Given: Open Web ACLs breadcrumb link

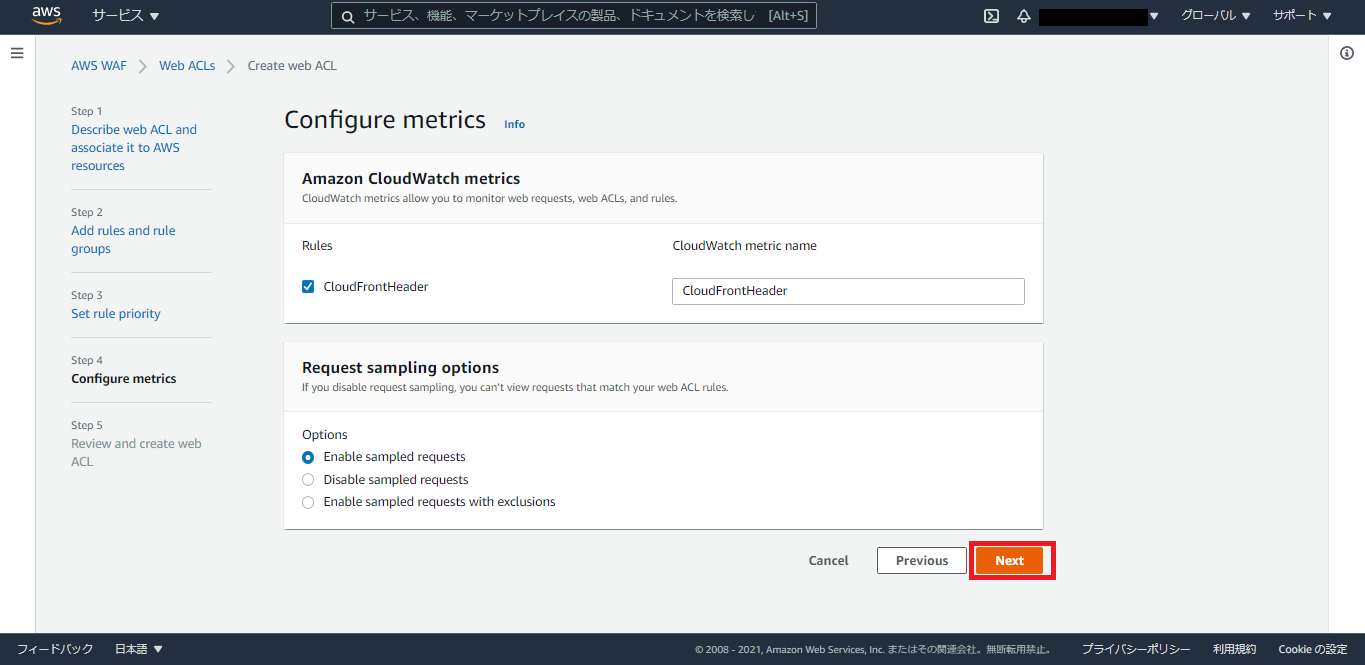Looking at the screenshot, I should tap(187, 66).
